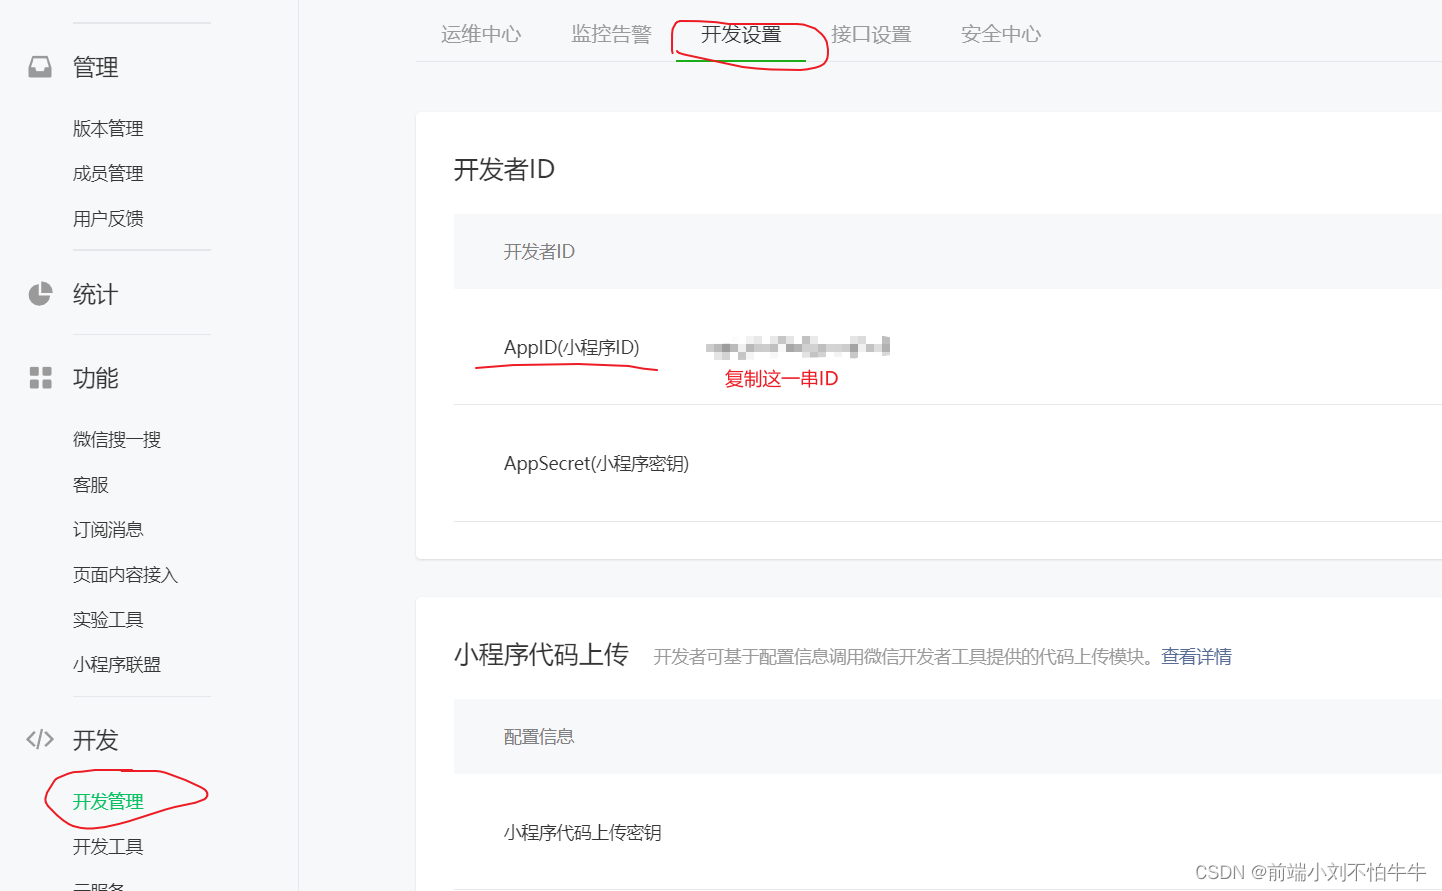Open the 运维中心 tab
The image size is (1442, 891).
tap(481, 34)
